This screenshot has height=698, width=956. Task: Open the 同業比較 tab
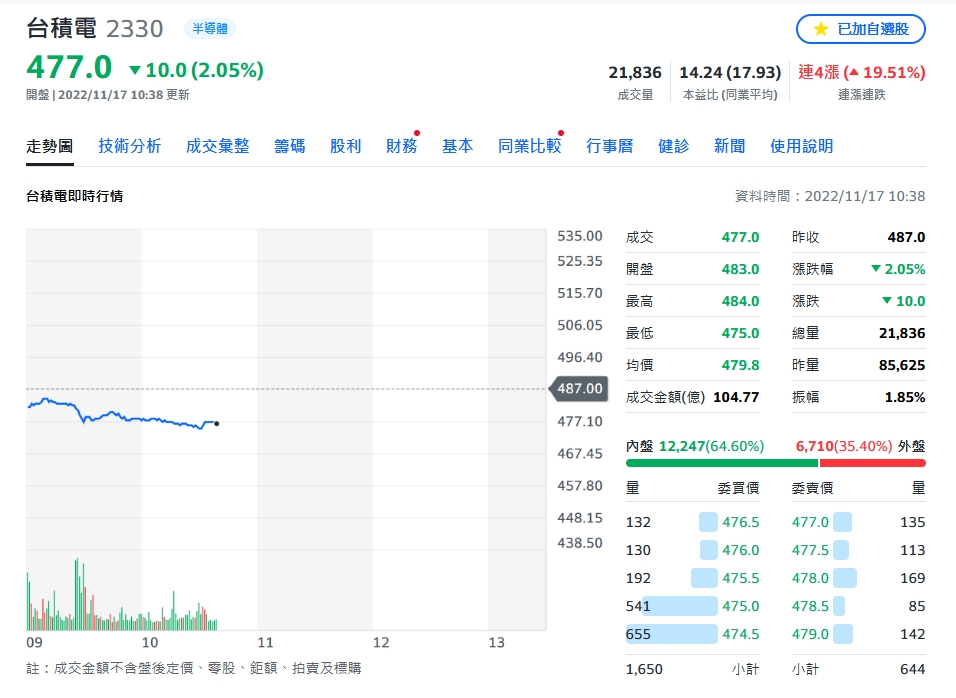click(530, 146)
